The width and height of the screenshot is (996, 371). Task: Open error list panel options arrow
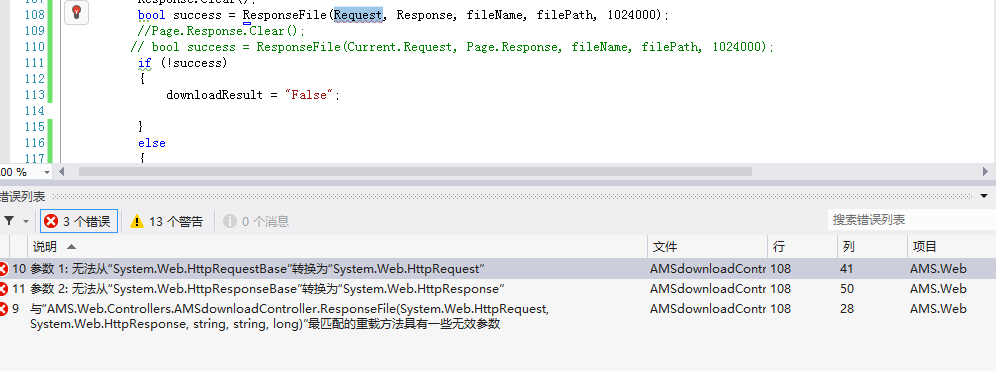(985, 196)
